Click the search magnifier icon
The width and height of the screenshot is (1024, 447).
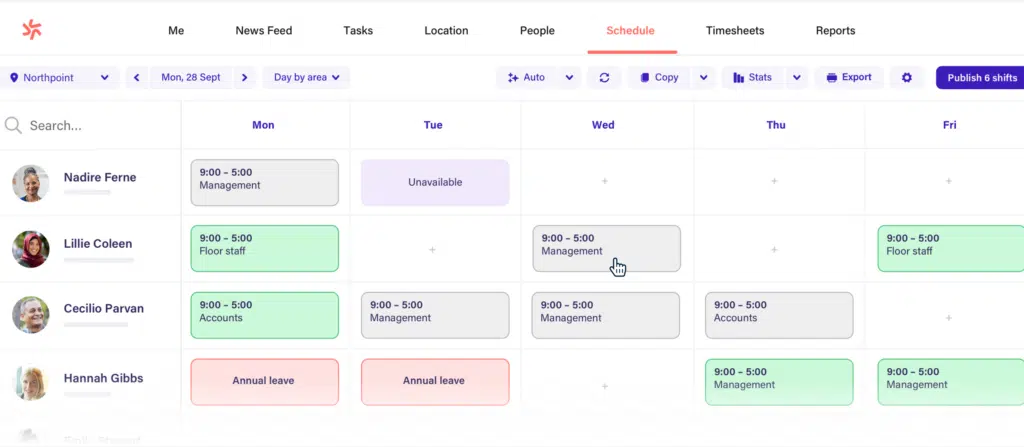click(x=13, y=126)
